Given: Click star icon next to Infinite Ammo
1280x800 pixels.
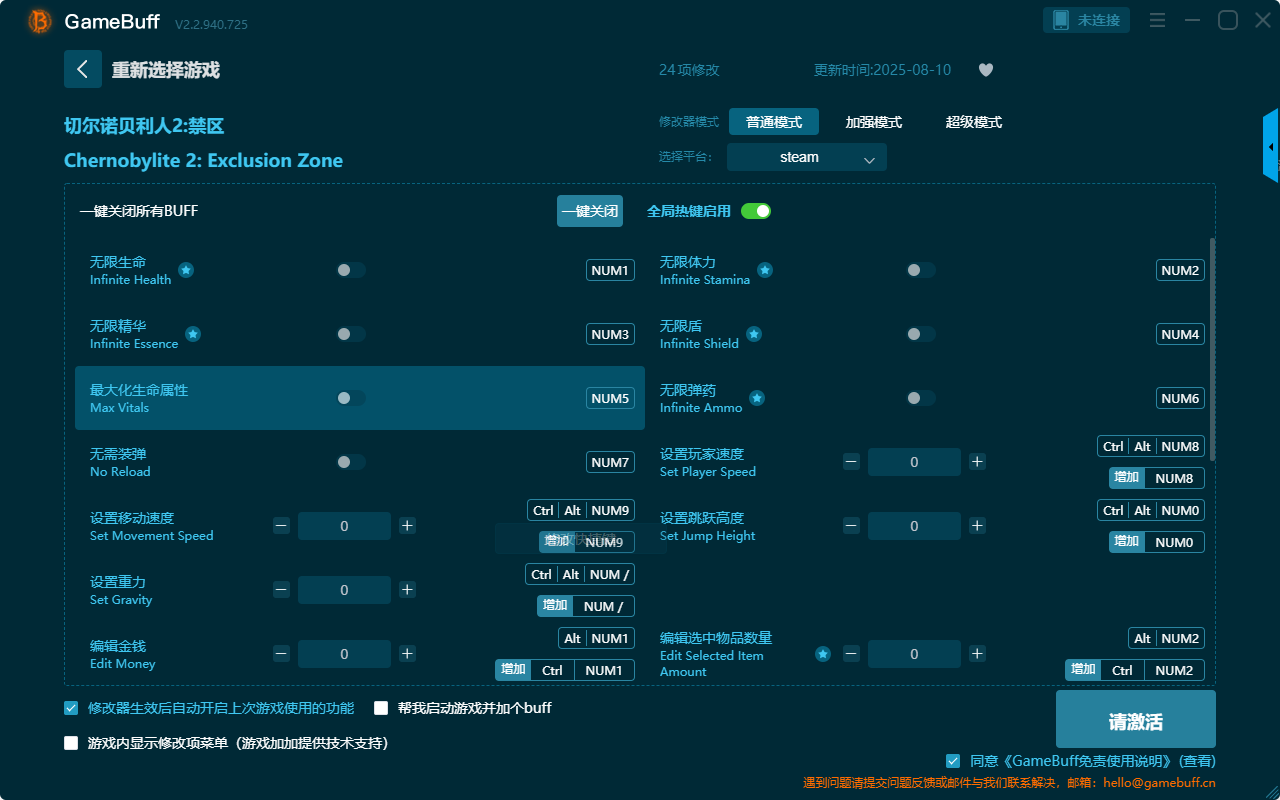Looking at the screenshot, I should point(757,398).
